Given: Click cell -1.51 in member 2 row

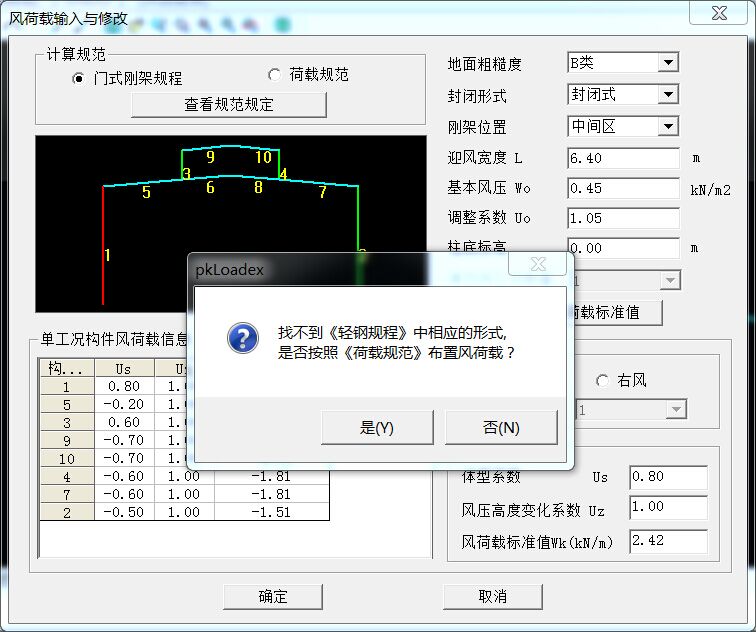Looking at the screenshot, I should 271,512.
